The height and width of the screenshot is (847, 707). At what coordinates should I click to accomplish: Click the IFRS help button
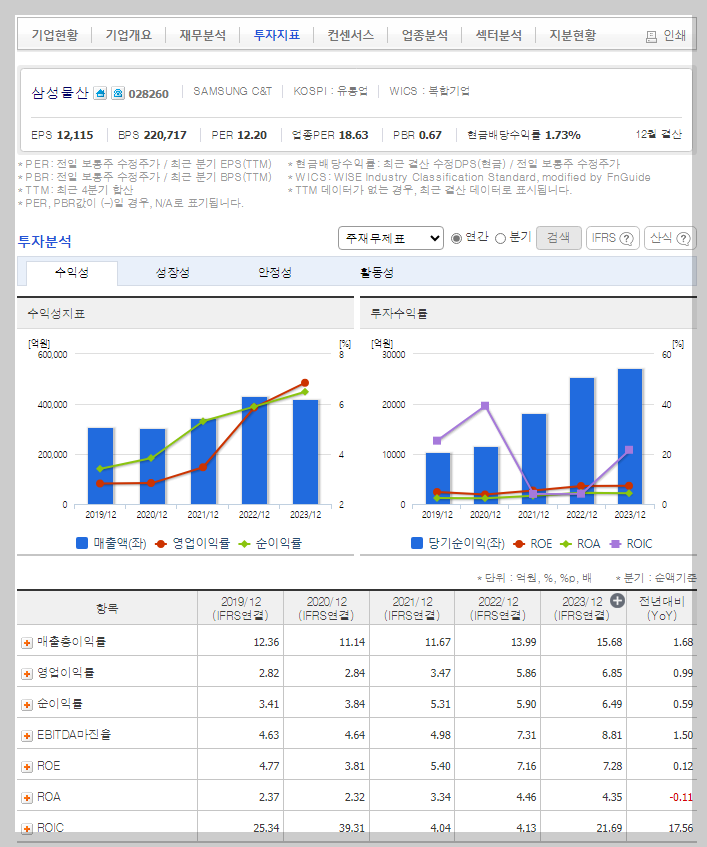[612, 238]
